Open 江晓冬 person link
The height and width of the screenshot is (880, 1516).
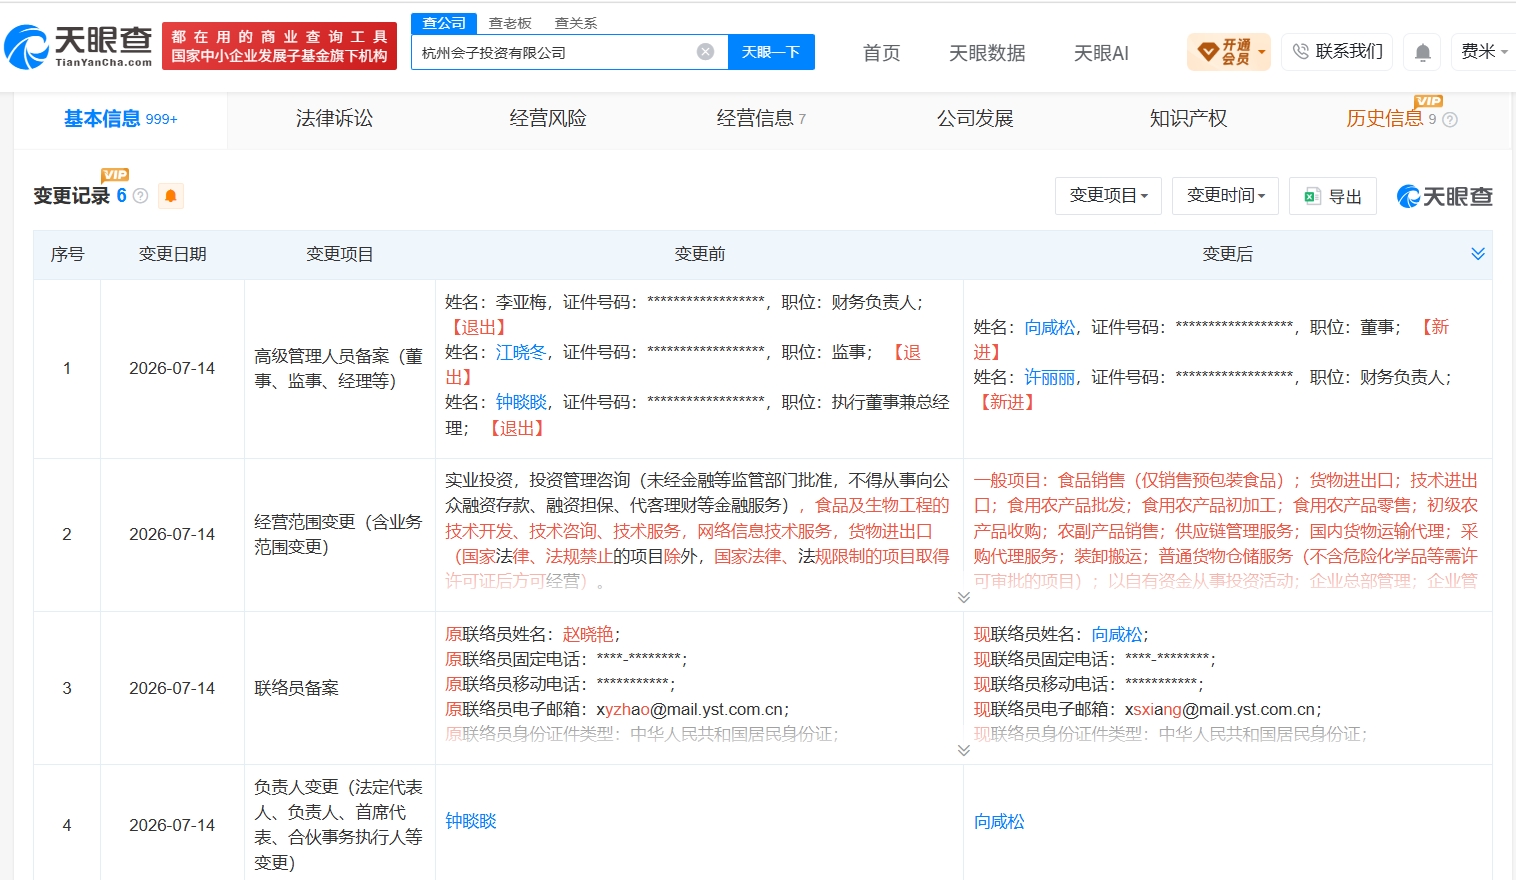(x=521, y=352)
